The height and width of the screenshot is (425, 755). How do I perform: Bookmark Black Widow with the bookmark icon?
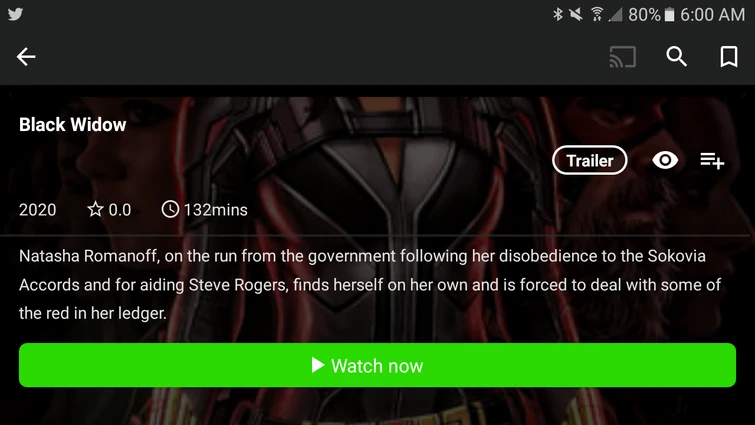tap(729, 57)
